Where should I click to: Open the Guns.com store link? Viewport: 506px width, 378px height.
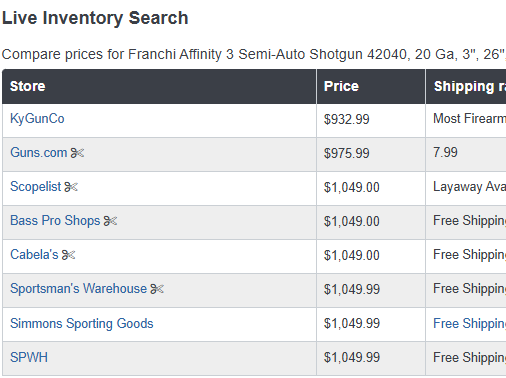[39, 153]
